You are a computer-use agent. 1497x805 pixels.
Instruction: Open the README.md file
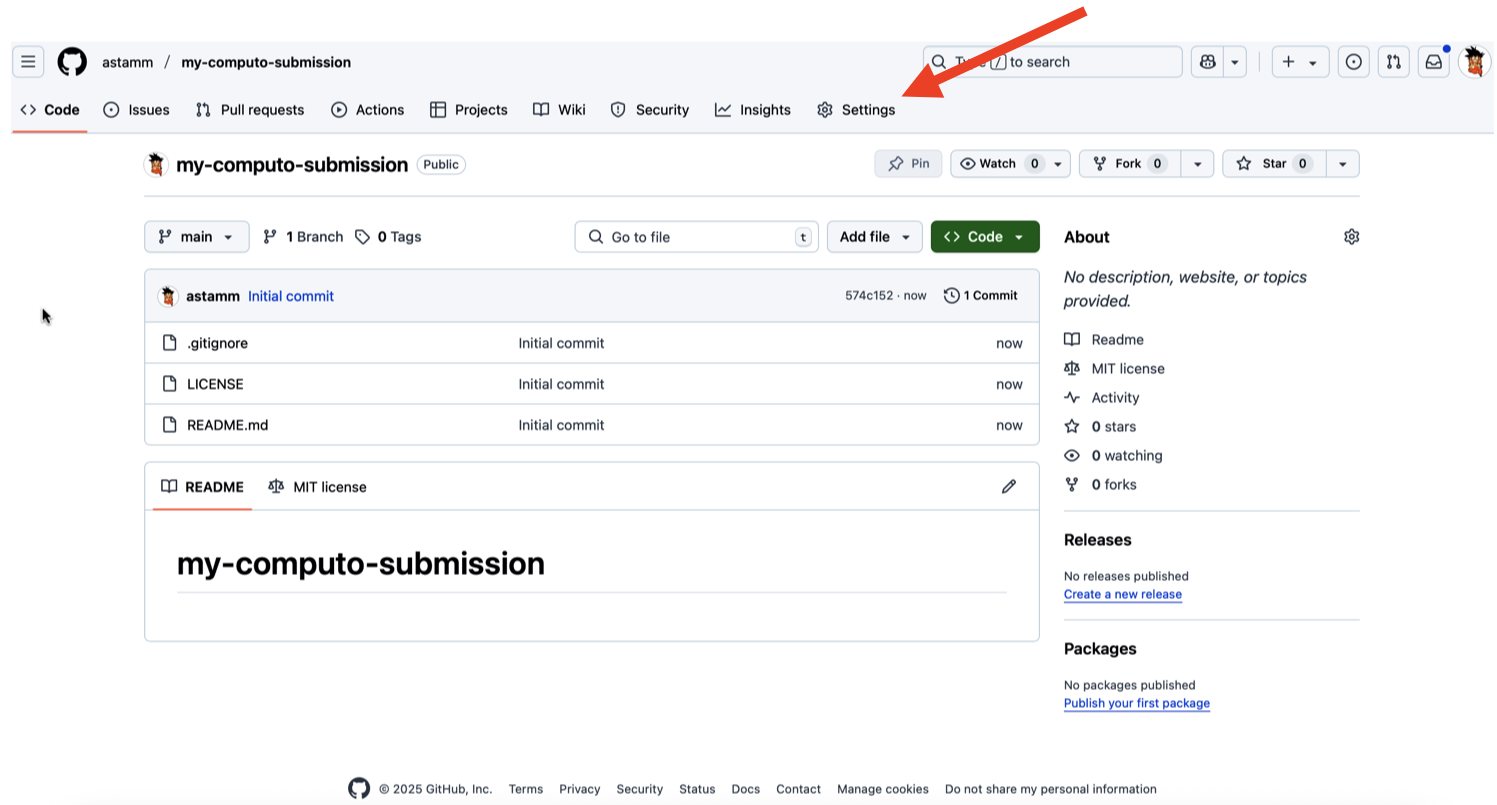pyautogui.click(x=227, y=425)
